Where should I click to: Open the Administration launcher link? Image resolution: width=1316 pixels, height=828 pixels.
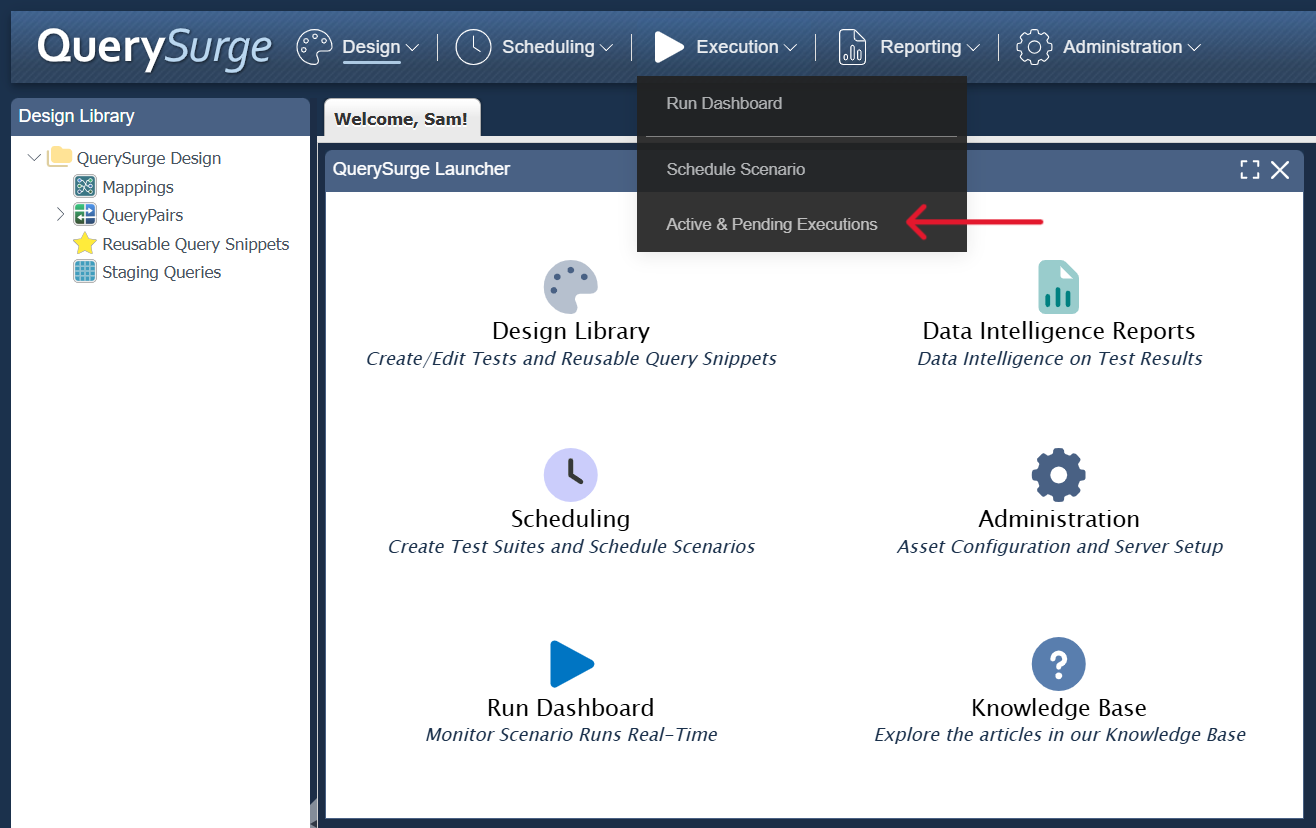tap(1059, 519)
